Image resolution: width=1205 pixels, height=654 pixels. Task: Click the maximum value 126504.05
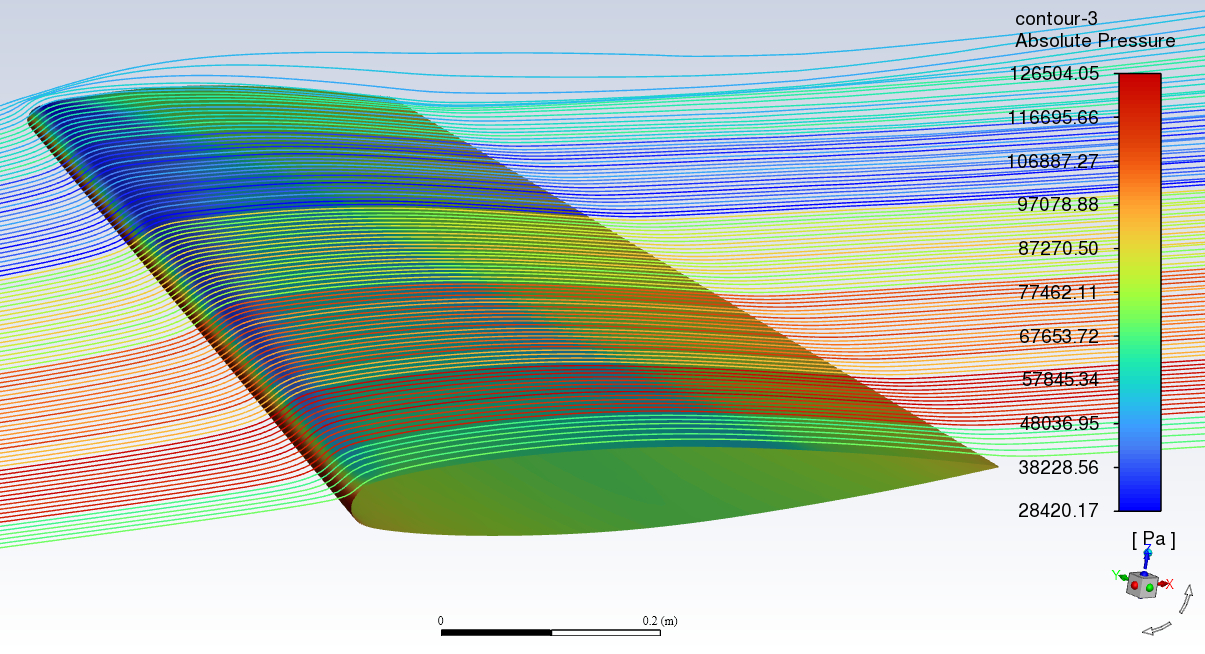pyautogui.click(x=1053, y=74)
